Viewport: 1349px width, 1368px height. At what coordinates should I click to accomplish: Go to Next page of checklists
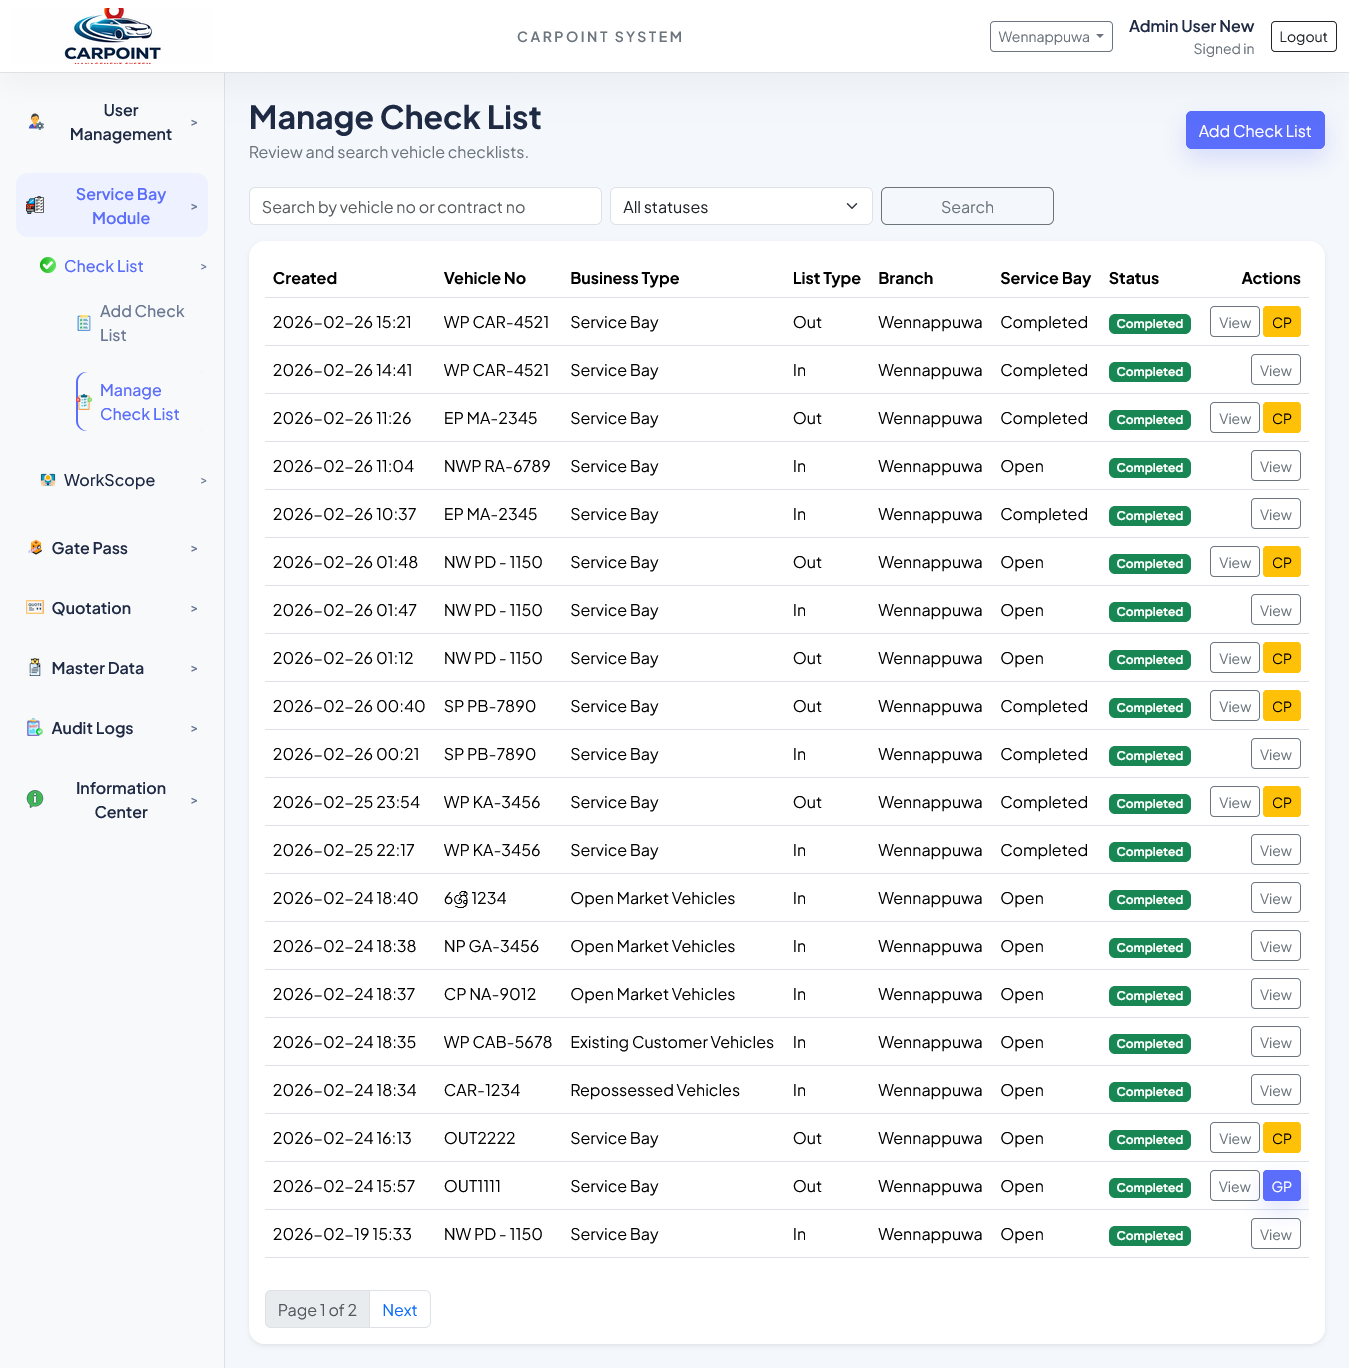pos(399,1309)
